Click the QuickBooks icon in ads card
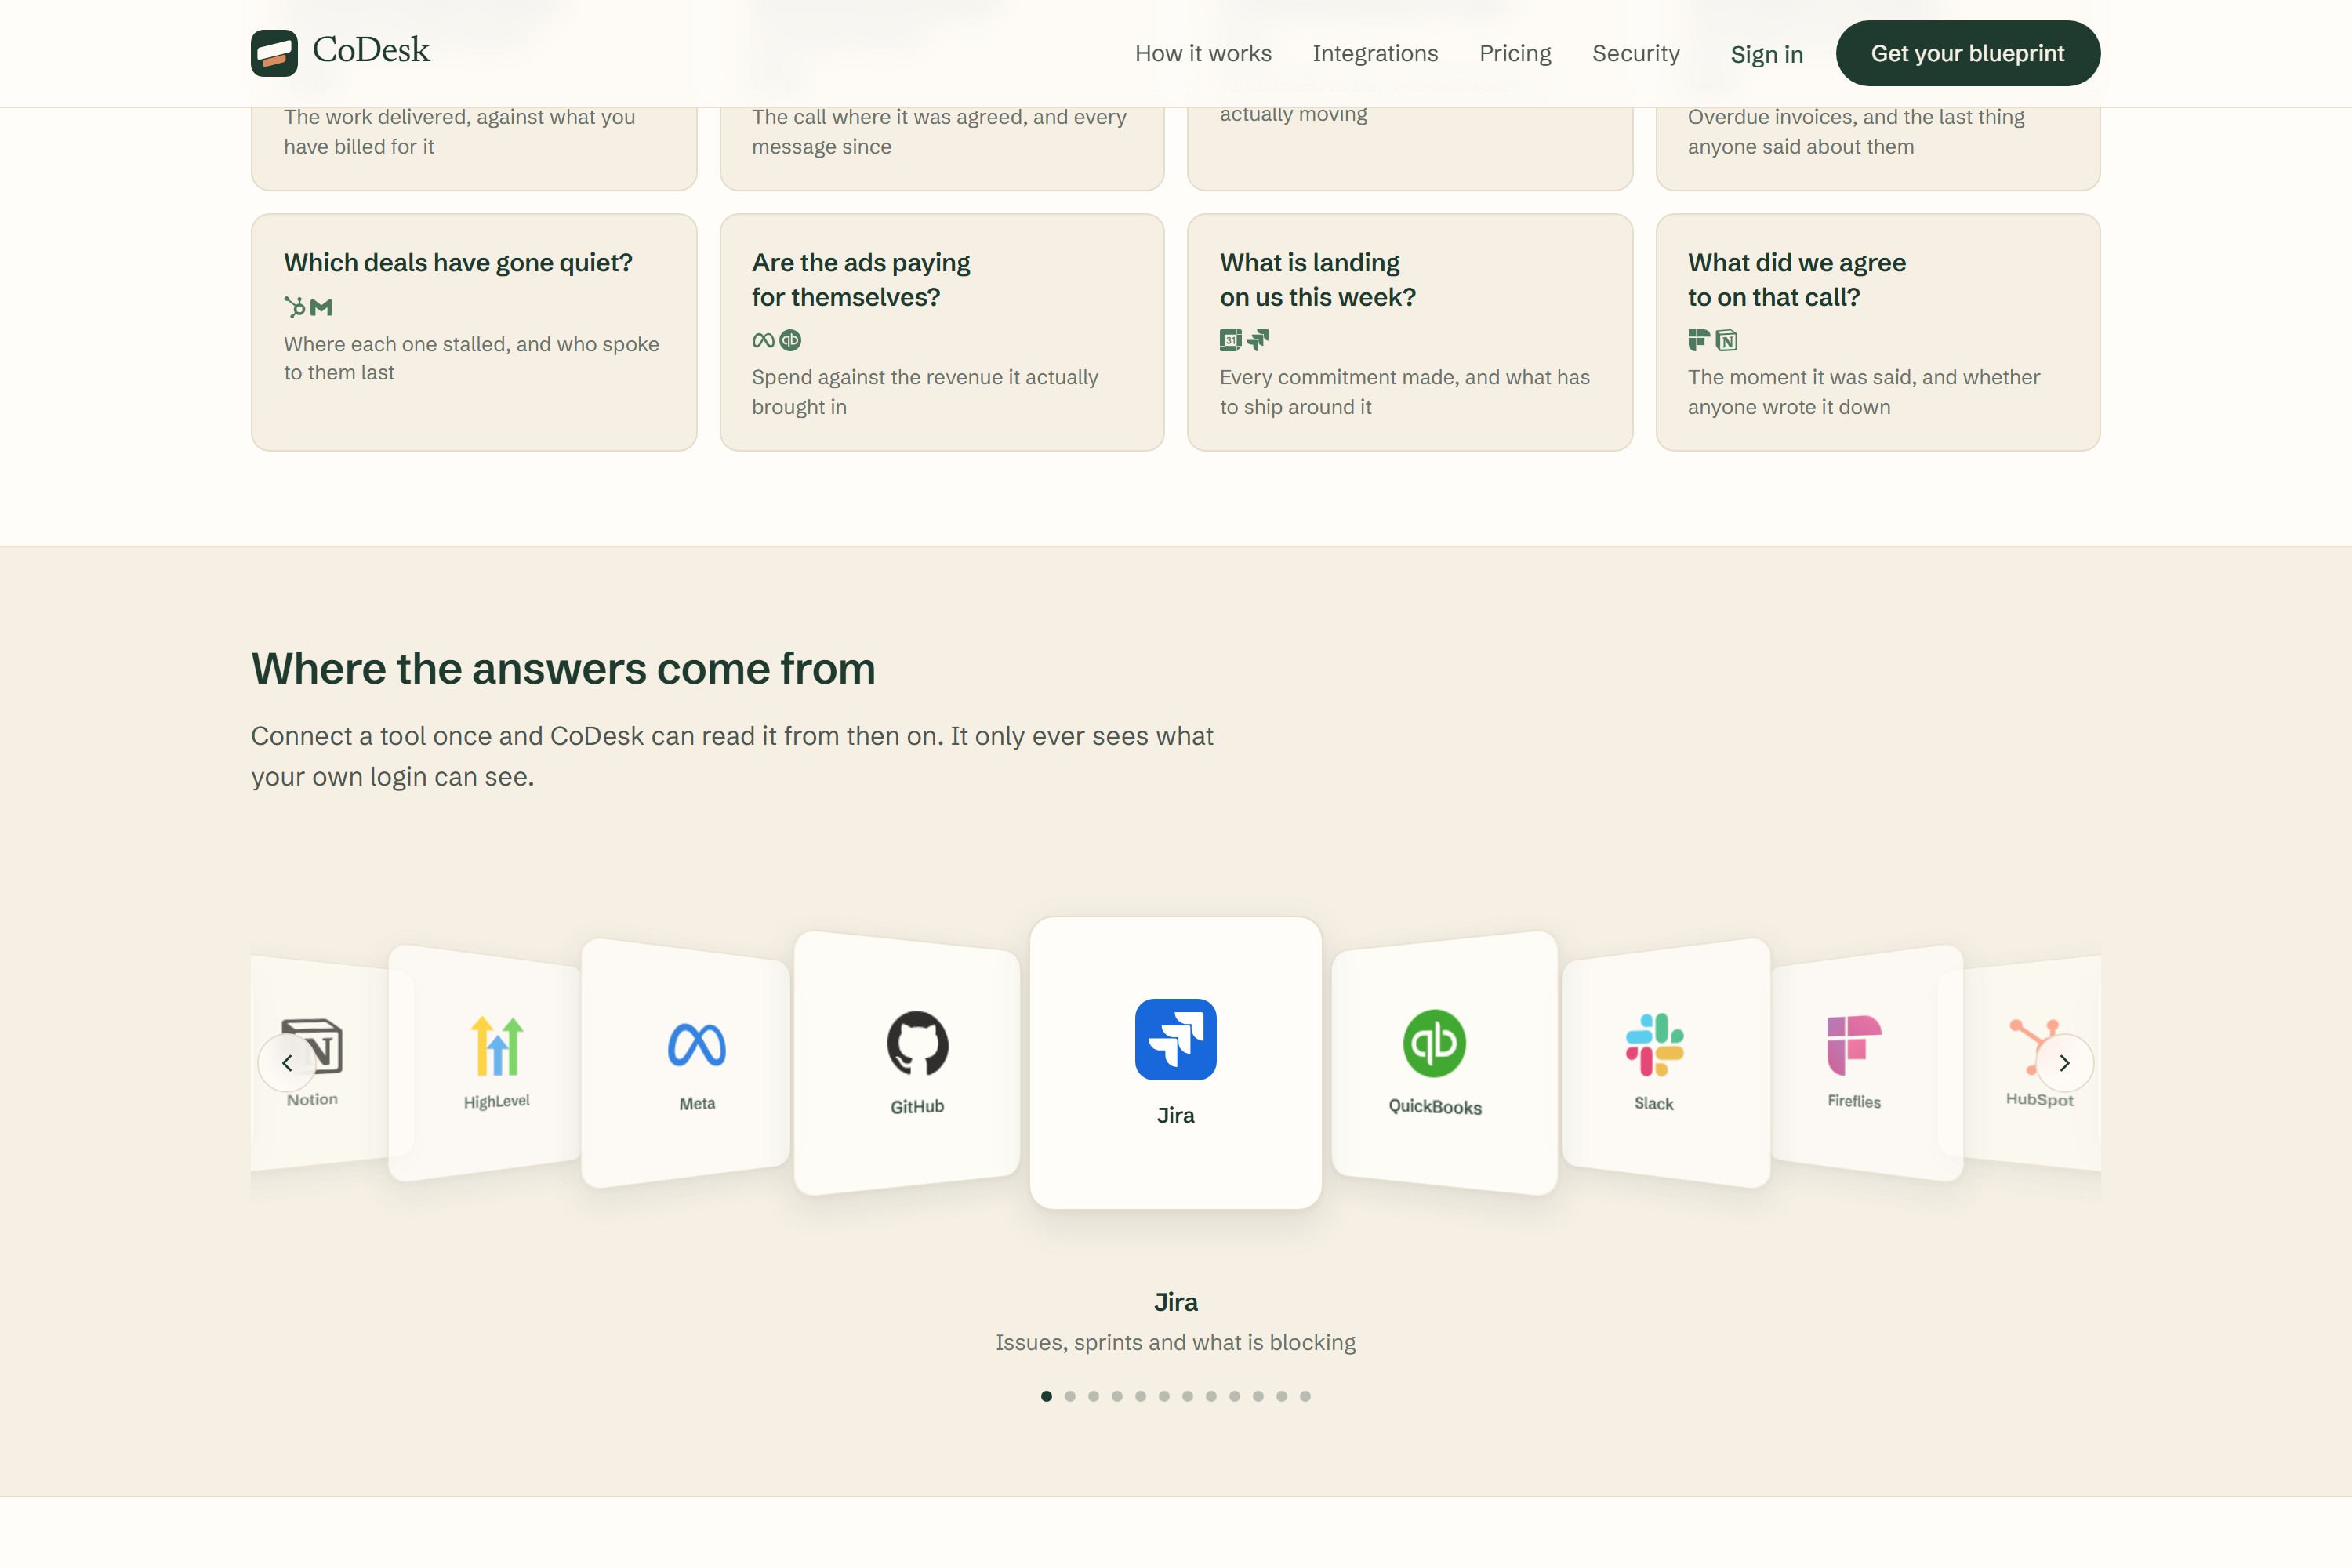The height and width of the screenshot is (1568, 2352). coord(790,340)
